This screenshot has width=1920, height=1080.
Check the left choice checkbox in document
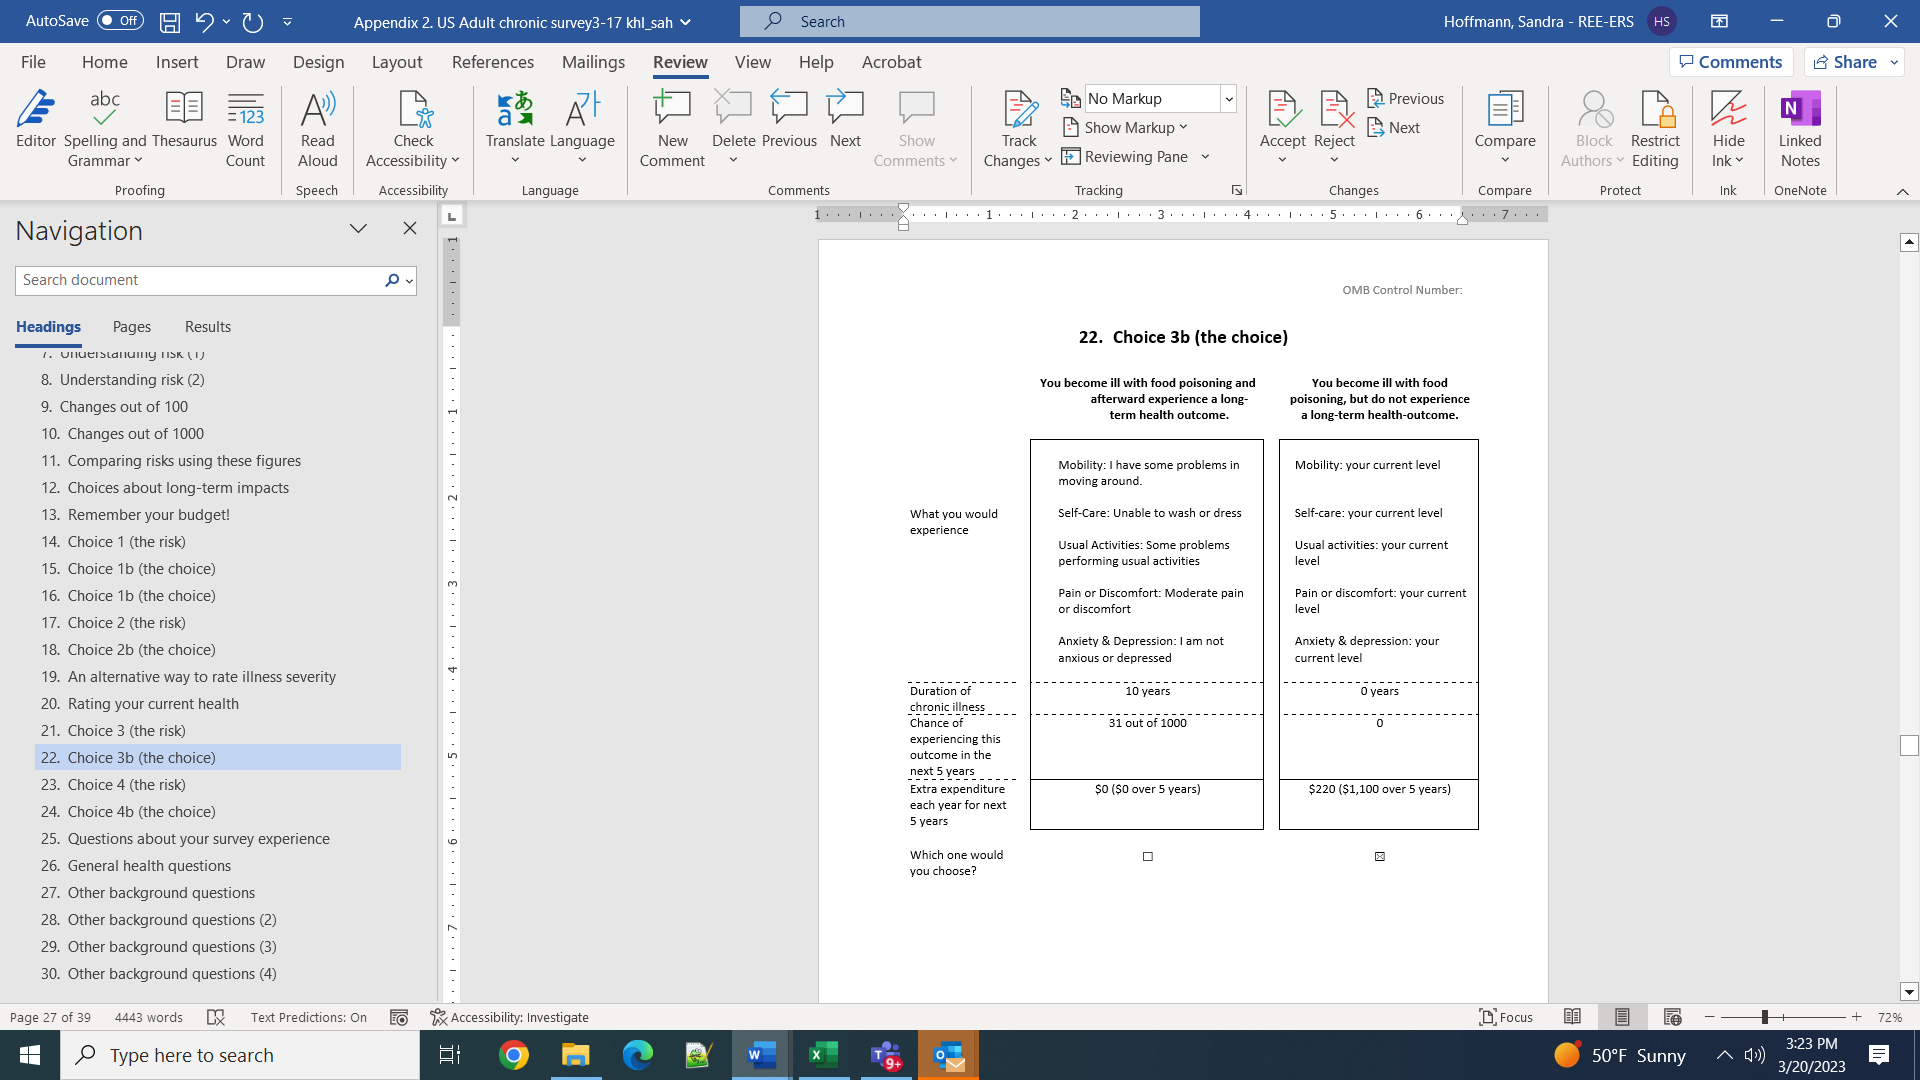click(1148, 857)
